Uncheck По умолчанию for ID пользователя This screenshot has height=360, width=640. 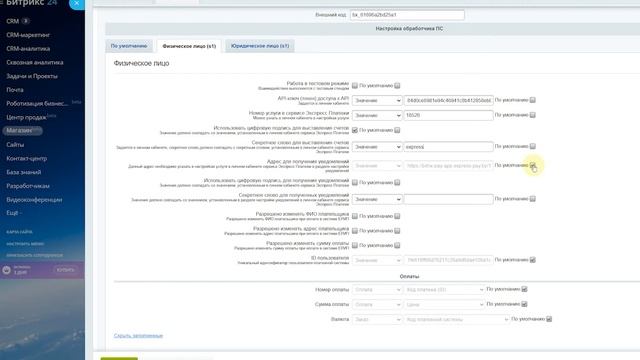pos(533,260)
